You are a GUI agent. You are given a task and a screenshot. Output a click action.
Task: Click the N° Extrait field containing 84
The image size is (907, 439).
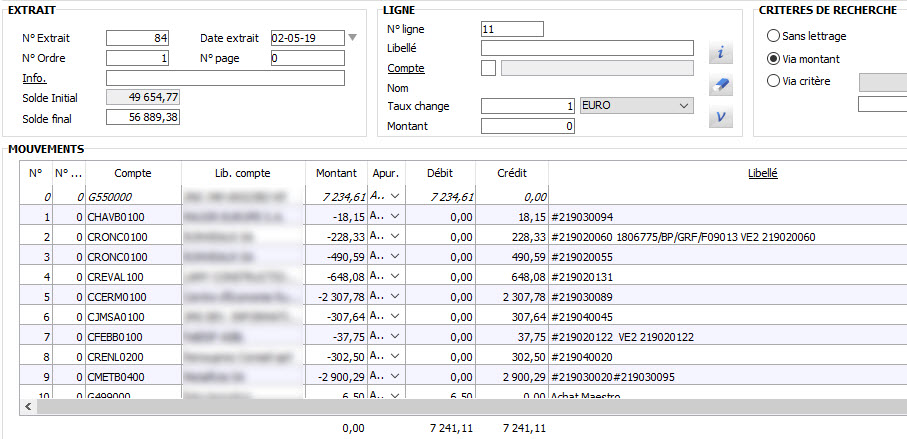[139, 38]
